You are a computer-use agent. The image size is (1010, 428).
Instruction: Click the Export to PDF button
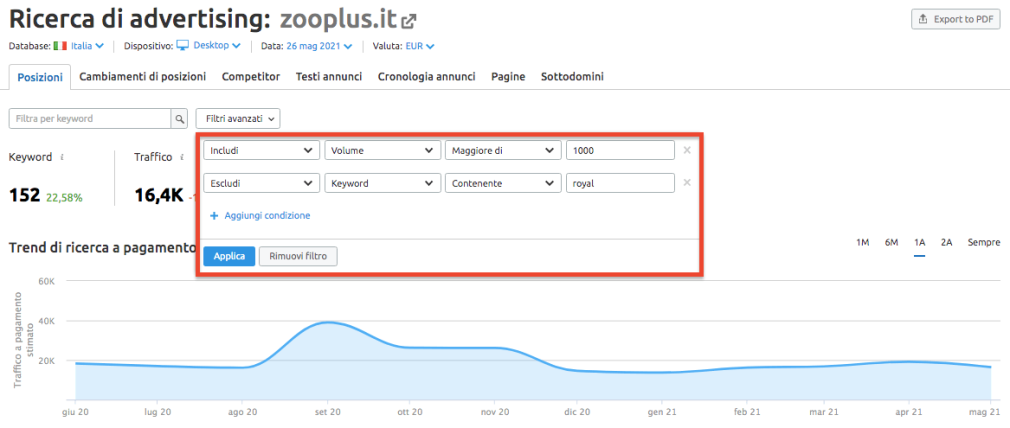tap(955, 20)
